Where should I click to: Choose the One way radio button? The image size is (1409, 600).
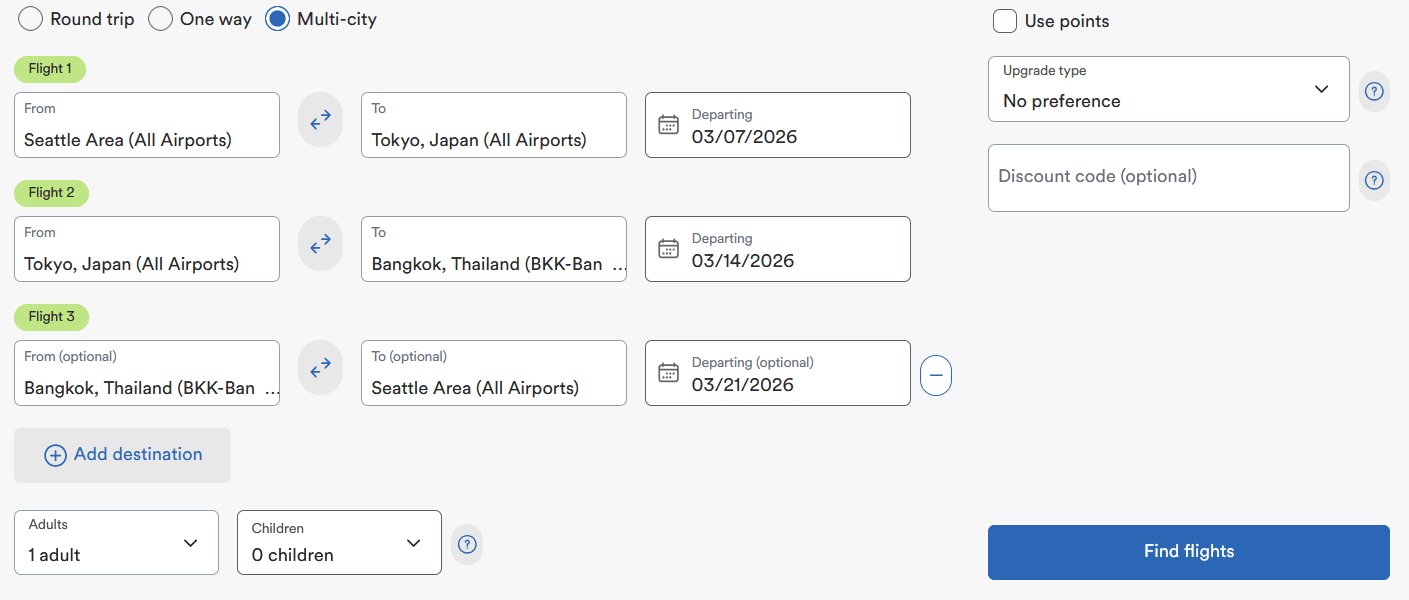[161, 19]
